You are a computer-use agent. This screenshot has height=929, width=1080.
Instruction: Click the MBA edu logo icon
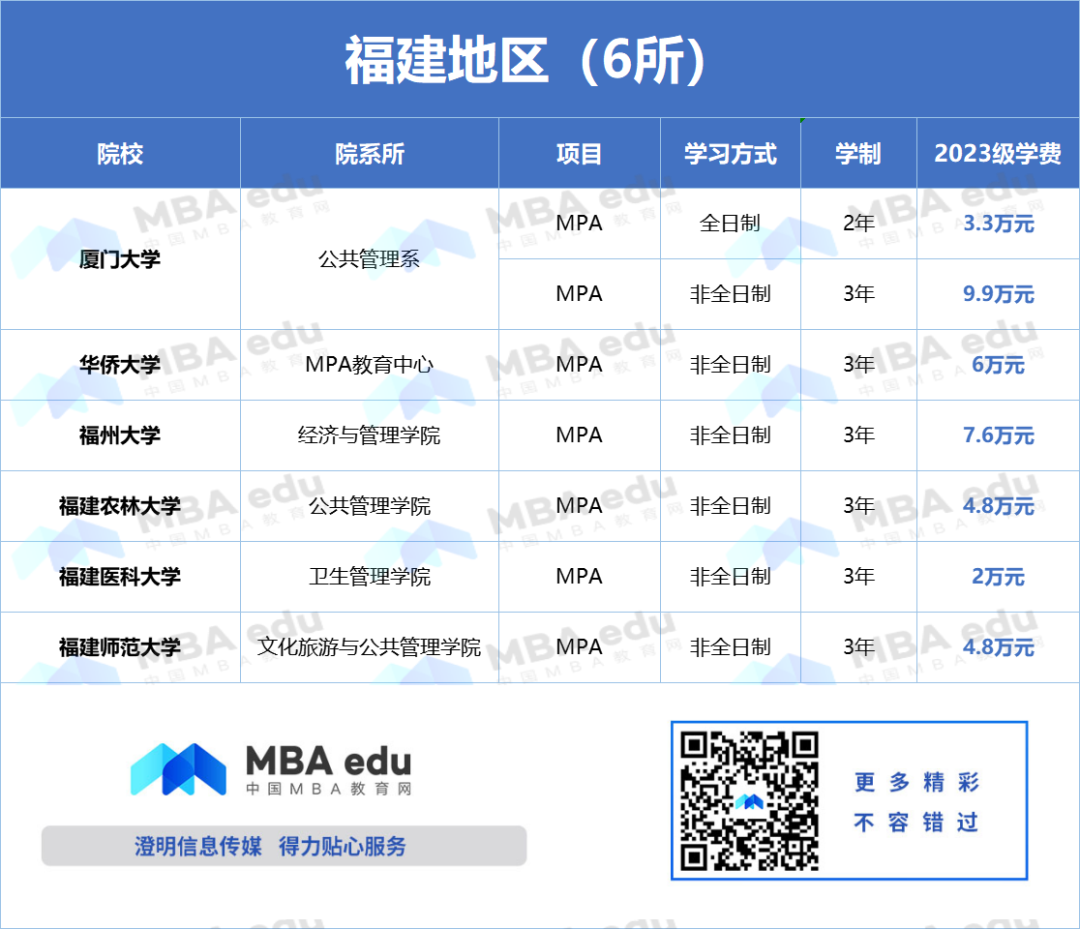tap(178, 769)
